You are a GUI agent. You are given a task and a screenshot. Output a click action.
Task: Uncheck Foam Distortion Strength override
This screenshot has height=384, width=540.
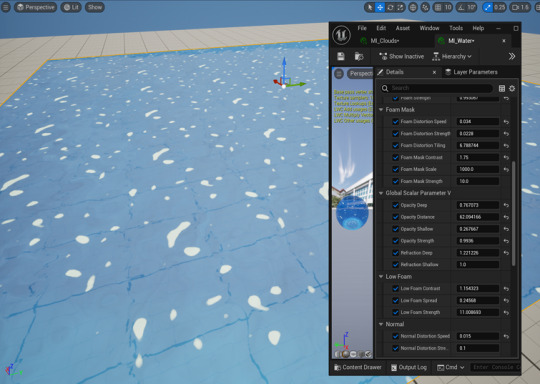pos(395,134)
